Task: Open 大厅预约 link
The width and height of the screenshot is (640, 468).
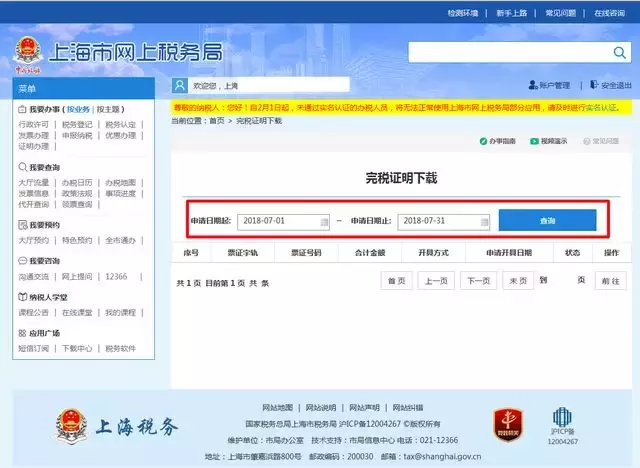Action: point(33,240)
